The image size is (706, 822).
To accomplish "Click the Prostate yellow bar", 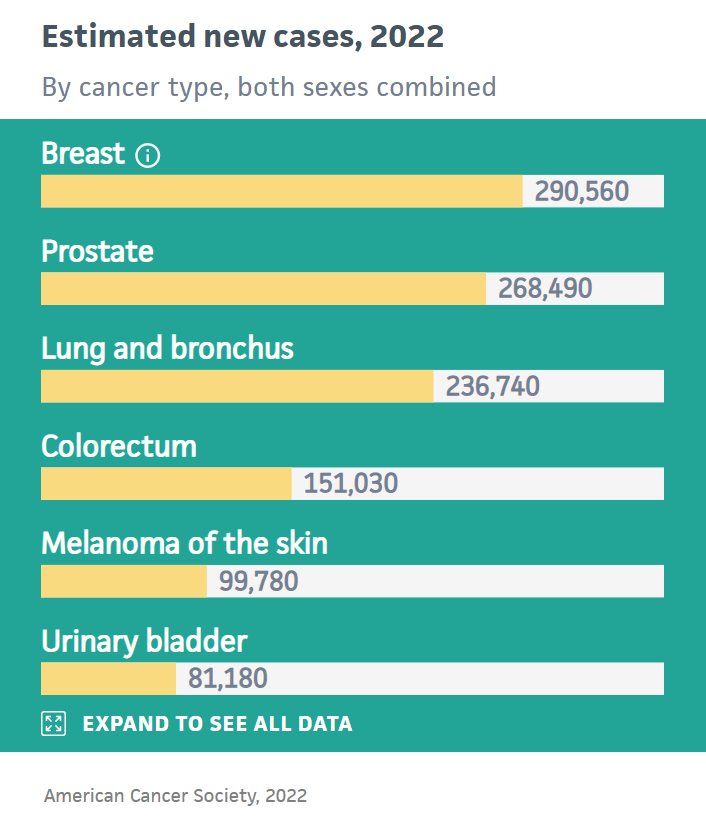I will click(263, 288).
